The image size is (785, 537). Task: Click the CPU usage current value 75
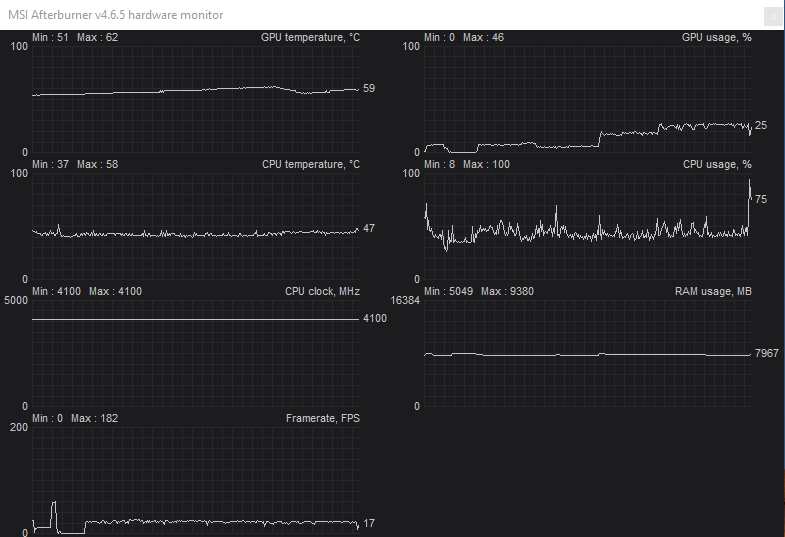(761, 200)
